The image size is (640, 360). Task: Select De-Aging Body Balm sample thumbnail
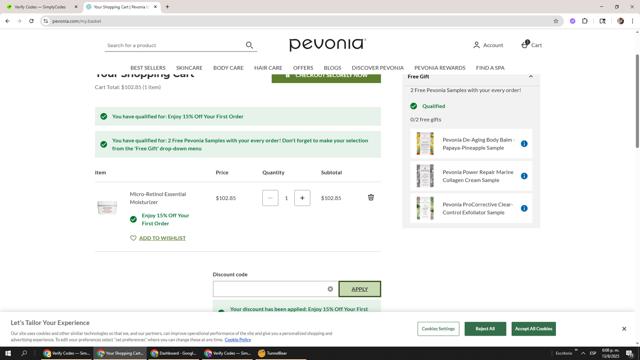[425, 143]
